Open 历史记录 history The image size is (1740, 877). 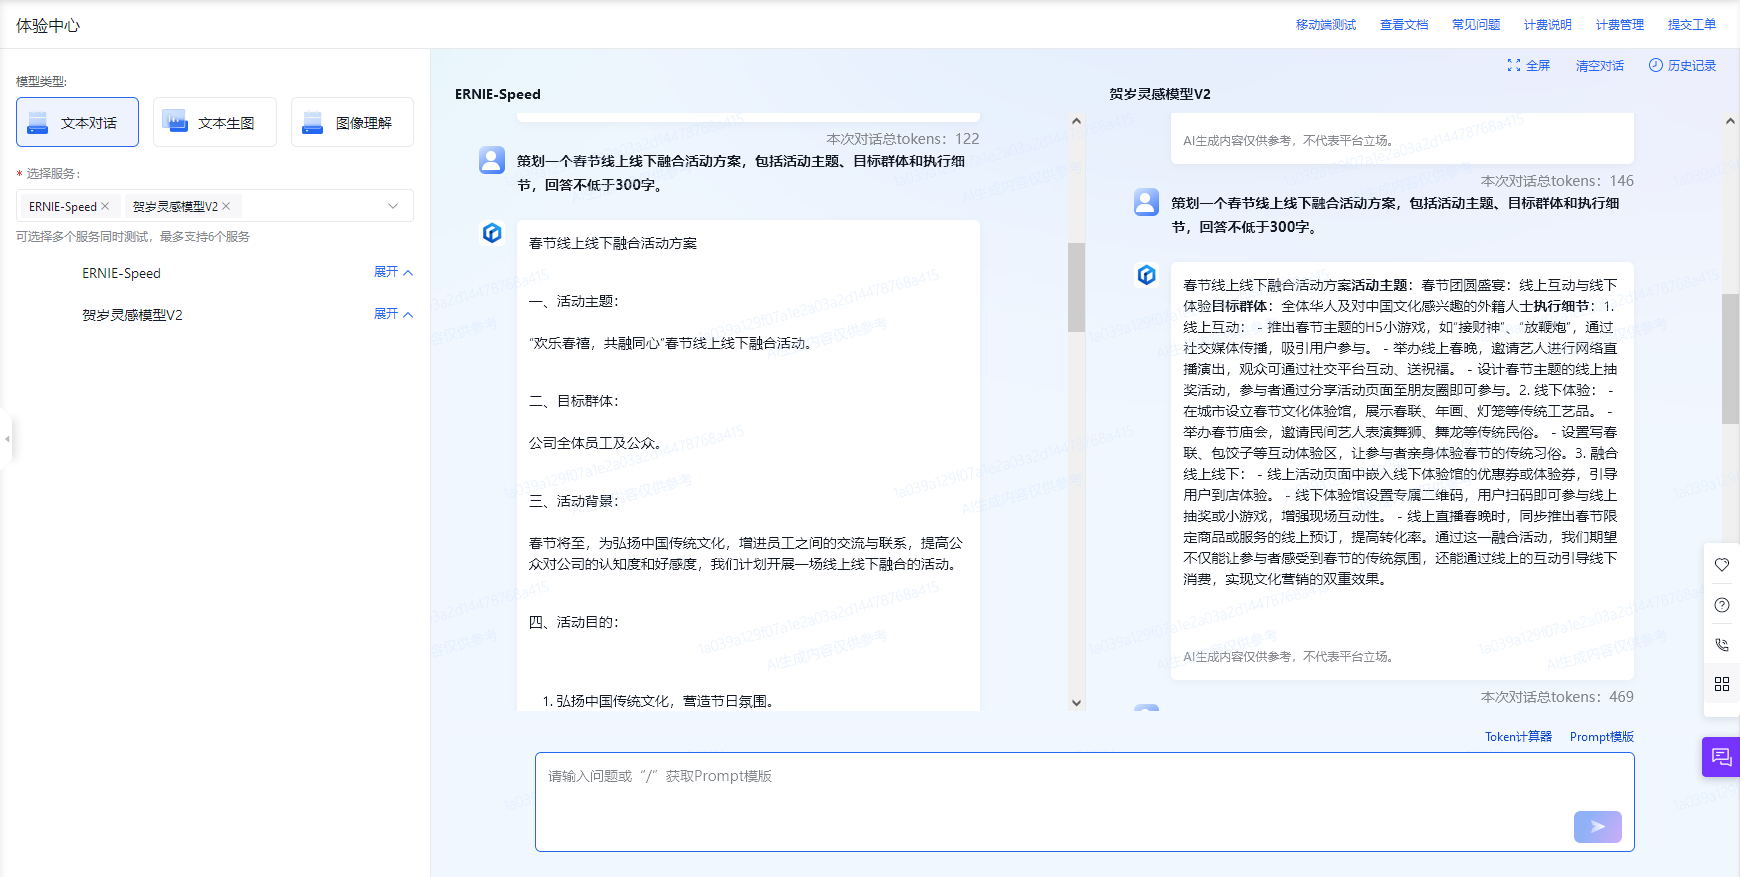click(x=1682, y=65)
